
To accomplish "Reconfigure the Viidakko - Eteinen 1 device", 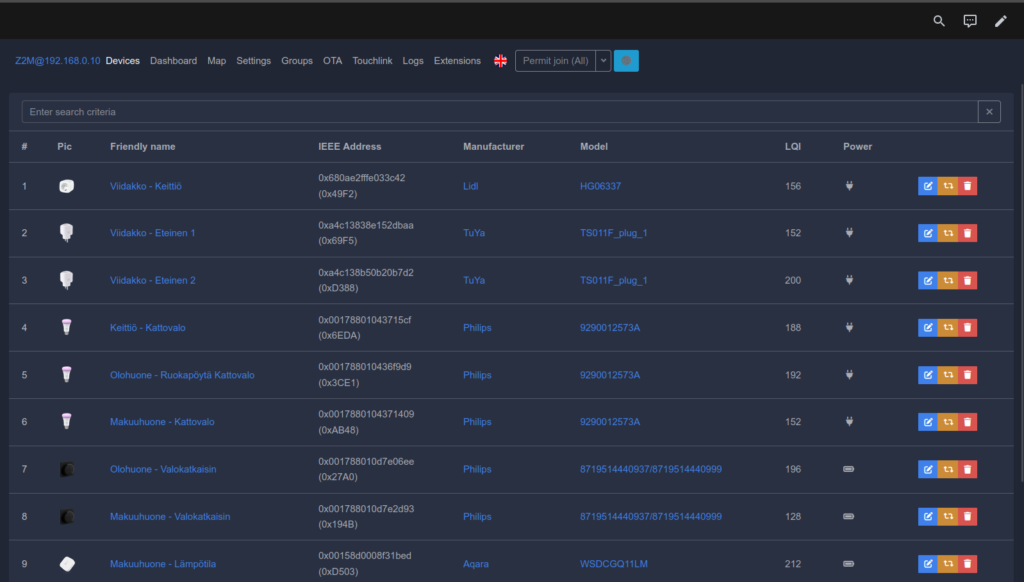I will [947, 232].
